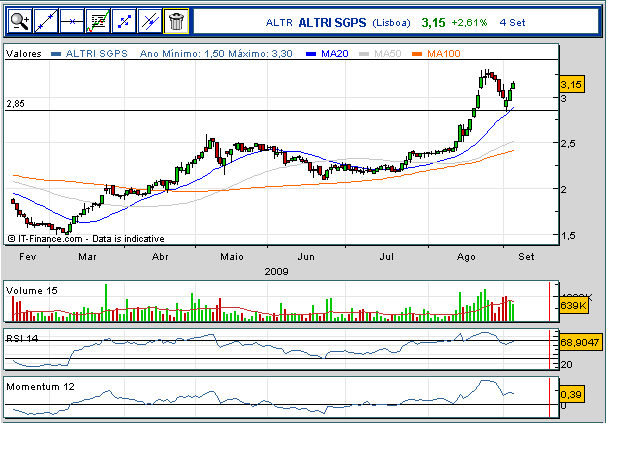Viewport: 623px width, 462px height.
Task: Click the trash can delete tool
Action: point(176,21)
